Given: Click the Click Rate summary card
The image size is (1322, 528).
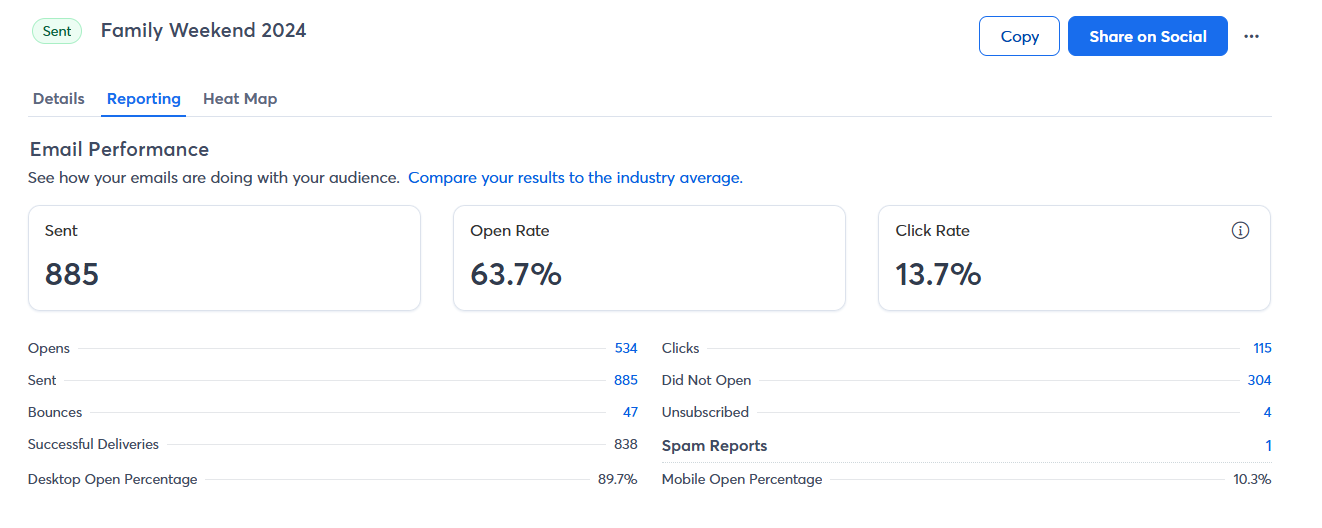Looking at the screenshot, I should pyautogui.click(x=1073, y=258).
